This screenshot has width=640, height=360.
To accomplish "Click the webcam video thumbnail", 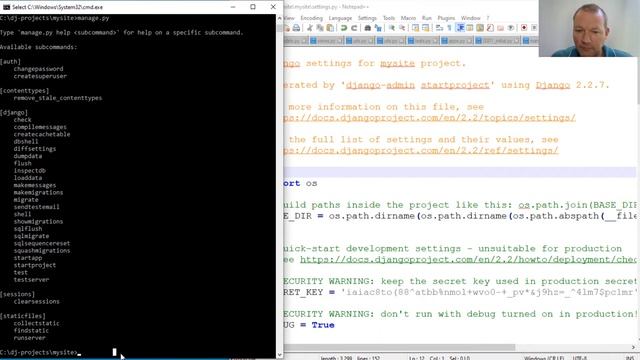I will [x=589, y=28].
